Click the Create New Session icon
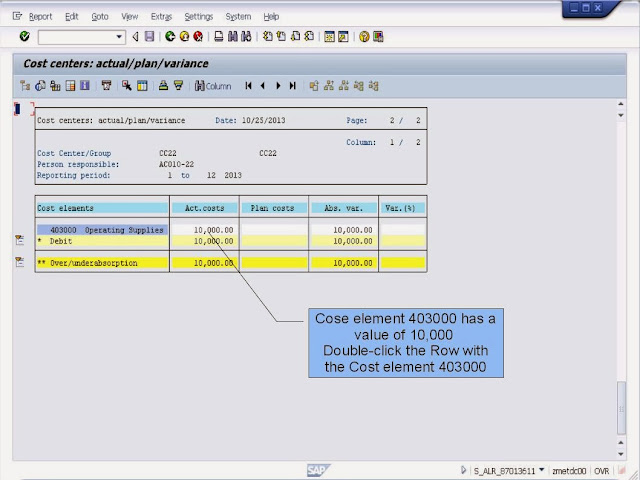The width and height of the screenshot is (640, 480). click(329, 37)
